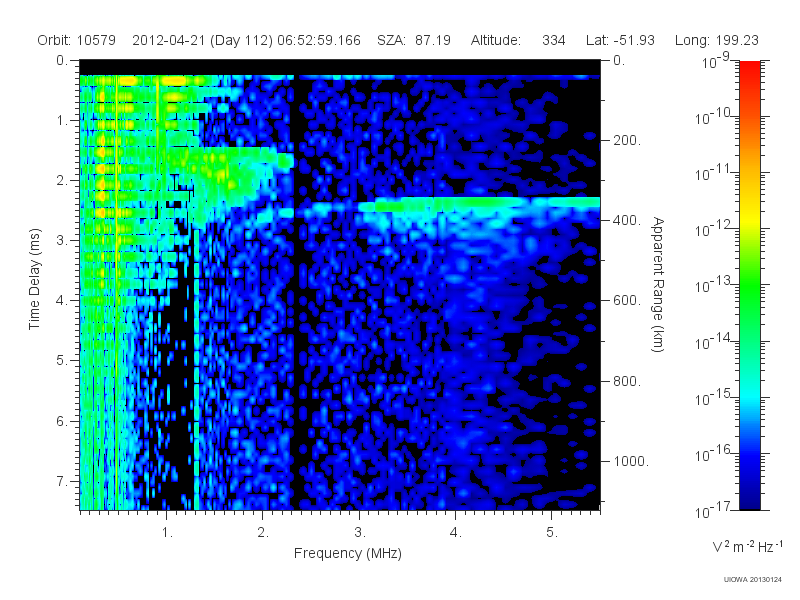Click the '1000.' apparent range tick label
Screen dimensions: 800x600
(x=631, y=461)
